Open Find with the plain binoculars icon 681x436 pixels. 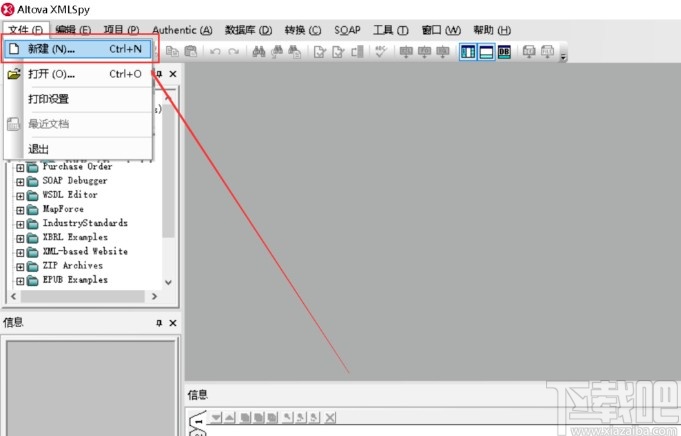click(x=259, y=52)
